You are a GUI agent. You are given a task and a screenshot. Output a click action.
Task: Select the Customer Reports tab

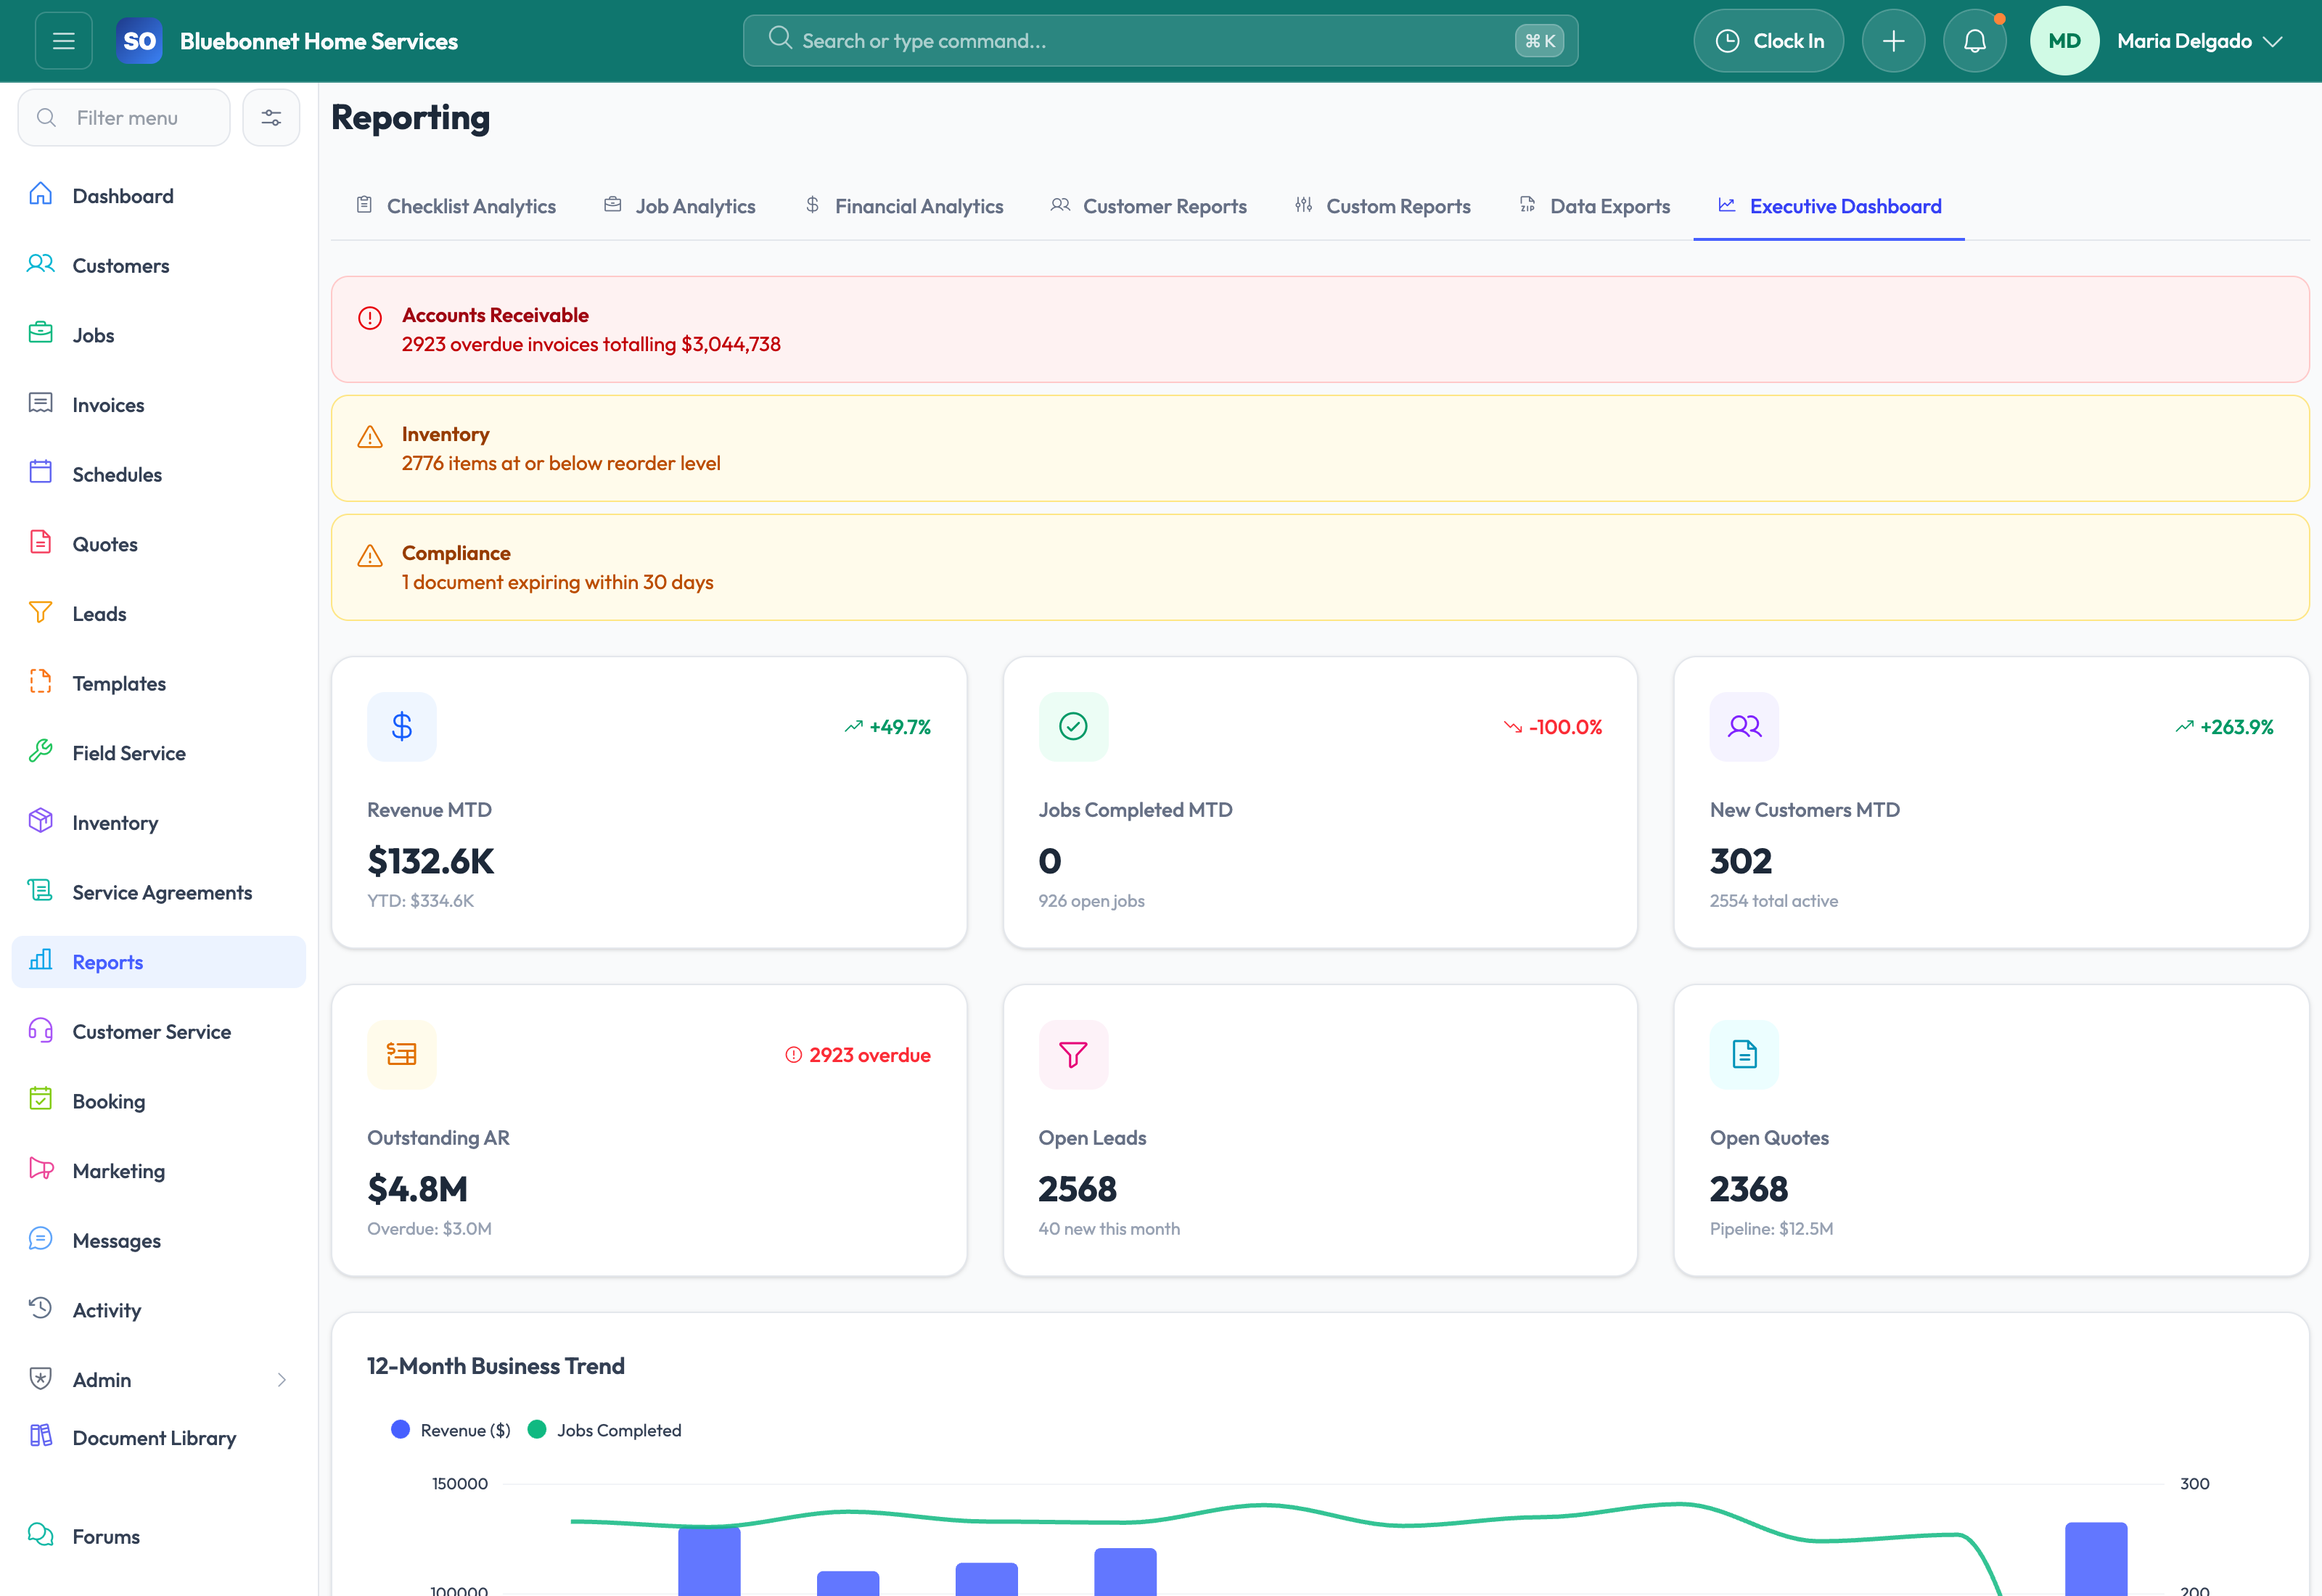[x=1148, y=206]
